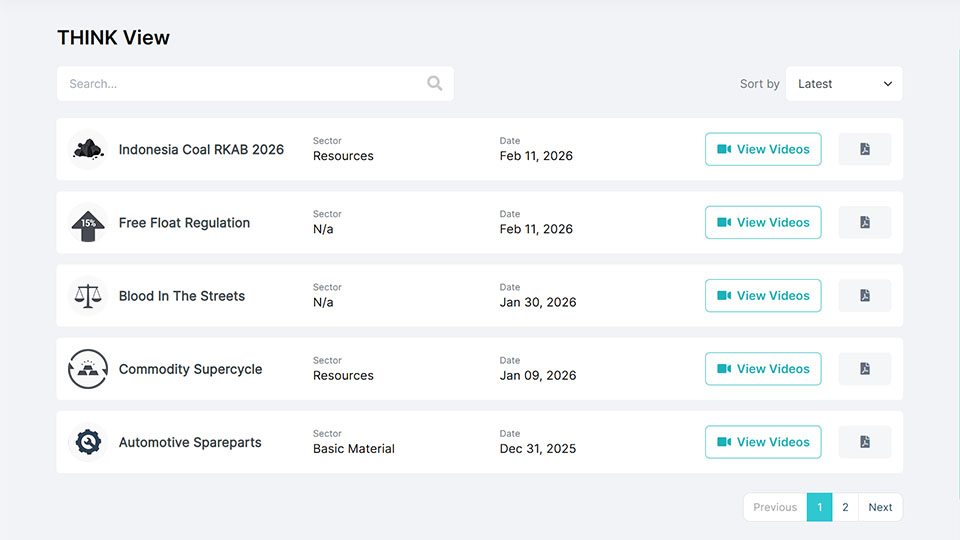The height and width of the screenshot is (540, 960).
Task: Click the search magnifier icon
Action: click(x=434, y=84)
